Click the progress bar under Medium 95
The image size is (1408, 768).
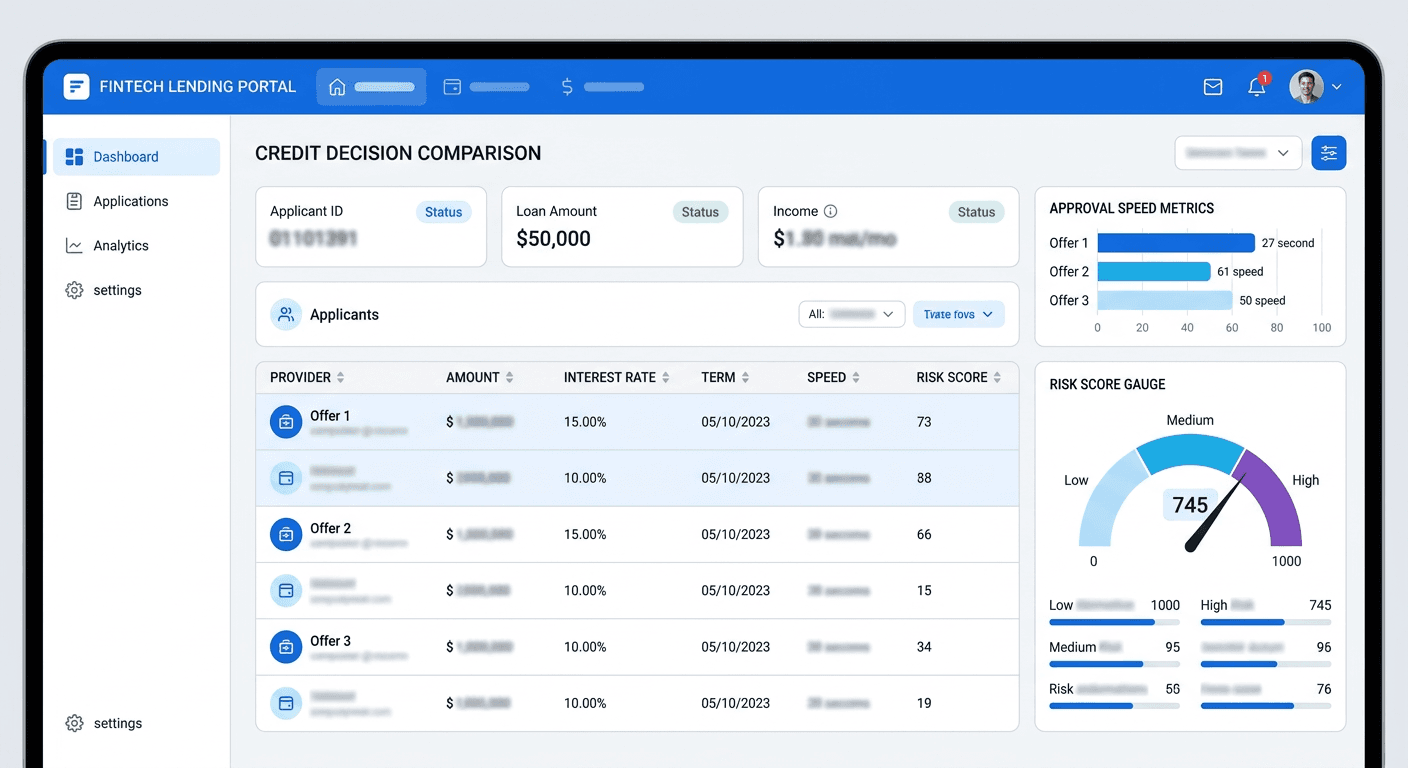[x=1114, y=664]
